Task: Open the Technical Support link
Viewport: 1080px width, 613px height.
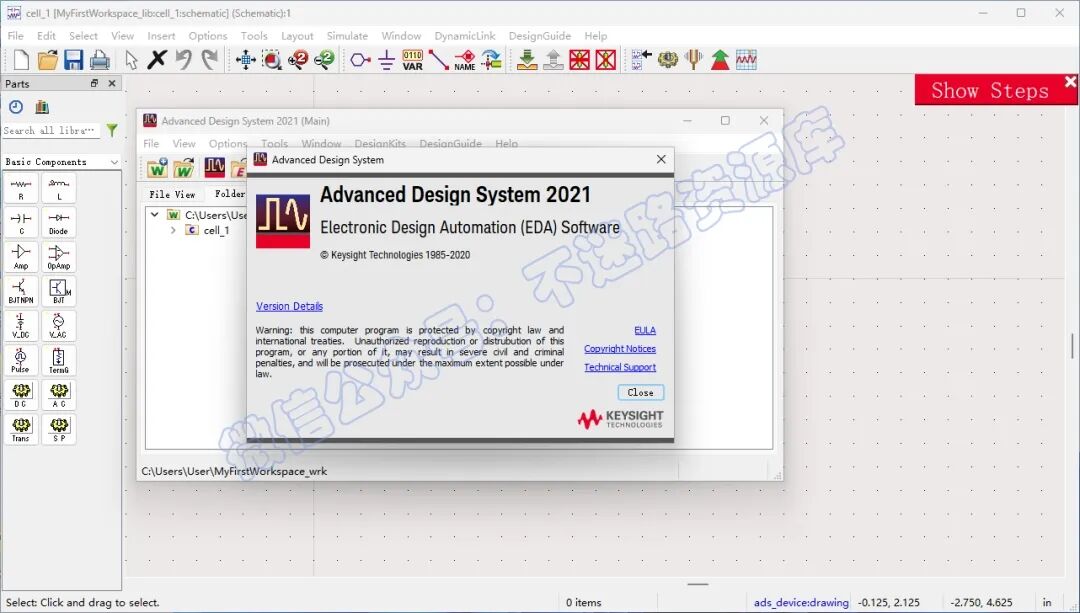Action: pyautogui.click(x=620, y=368)
